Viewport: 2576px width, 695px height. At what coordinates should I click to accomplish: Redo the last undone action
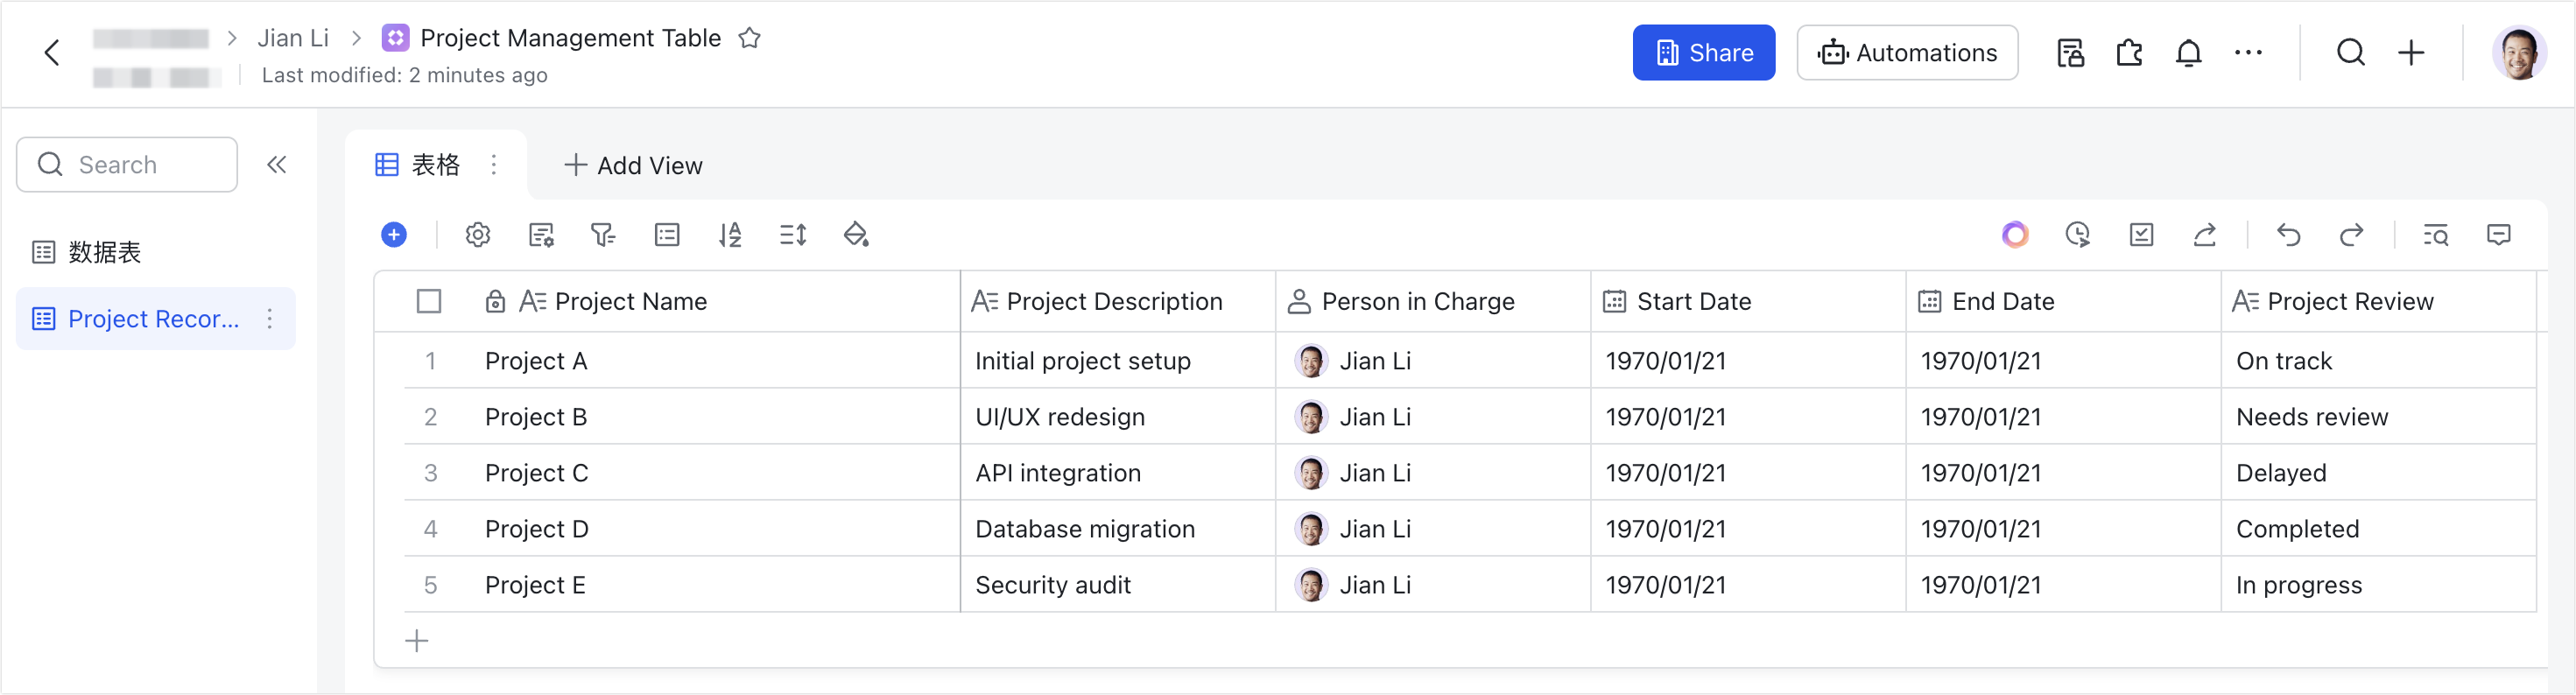[2351, 235]
